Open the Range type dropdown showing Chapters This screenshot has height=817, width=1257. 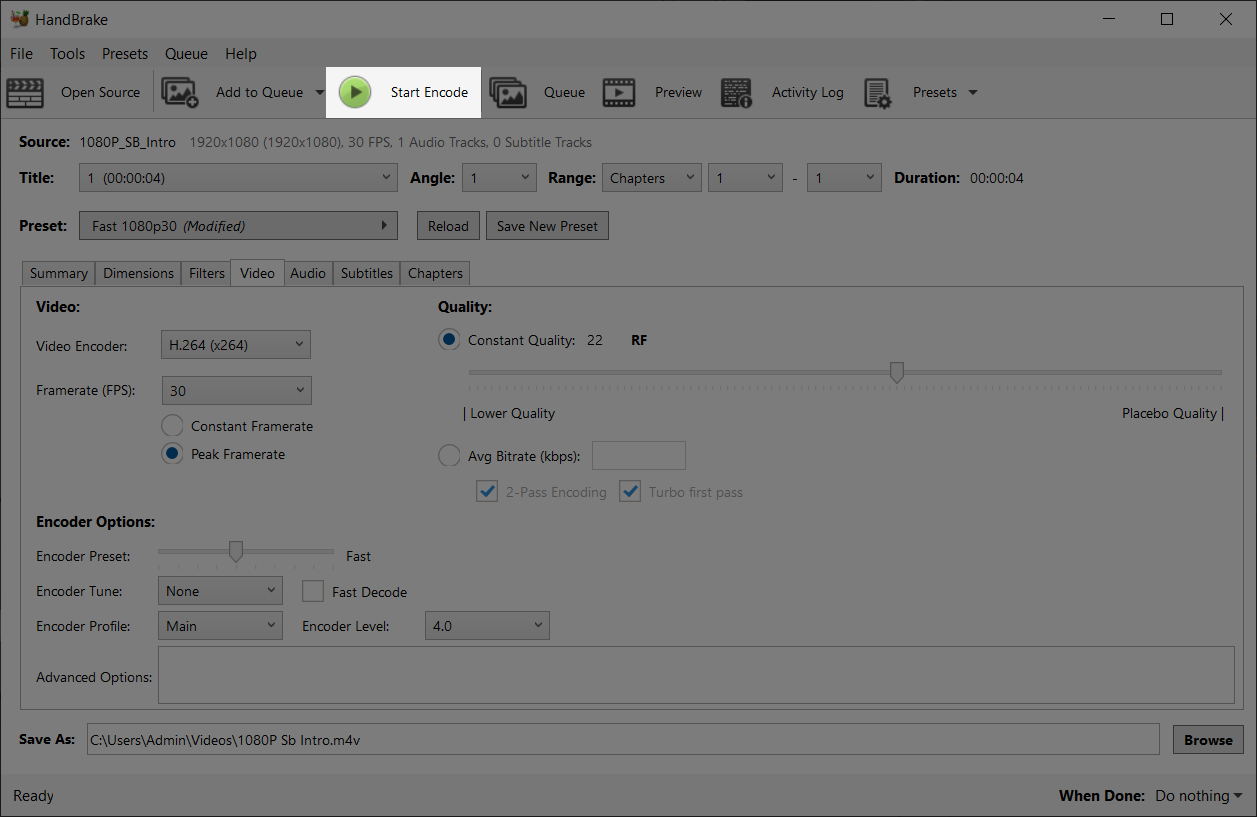(x=651, y=178)
